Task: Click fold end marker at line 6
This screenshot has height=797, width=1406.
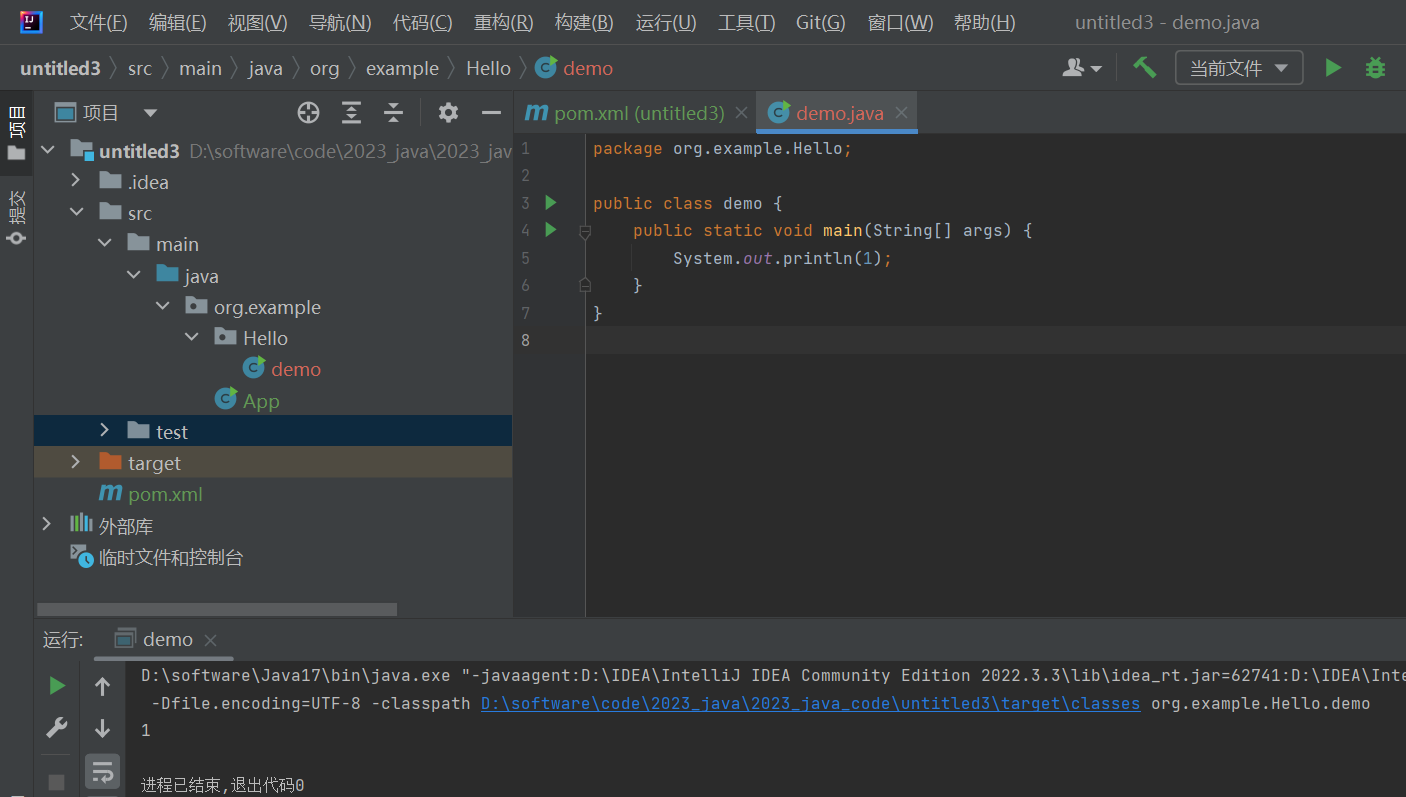Action: click(x=585, y=285)
